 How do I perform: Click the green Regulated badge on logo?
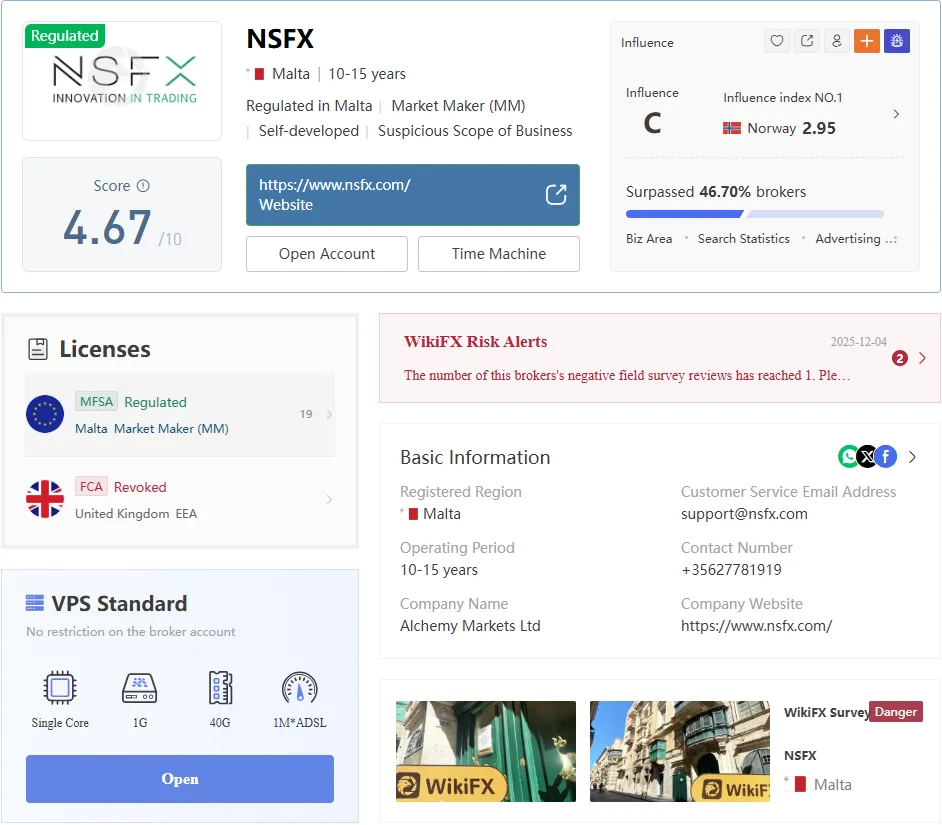point(65,35)
